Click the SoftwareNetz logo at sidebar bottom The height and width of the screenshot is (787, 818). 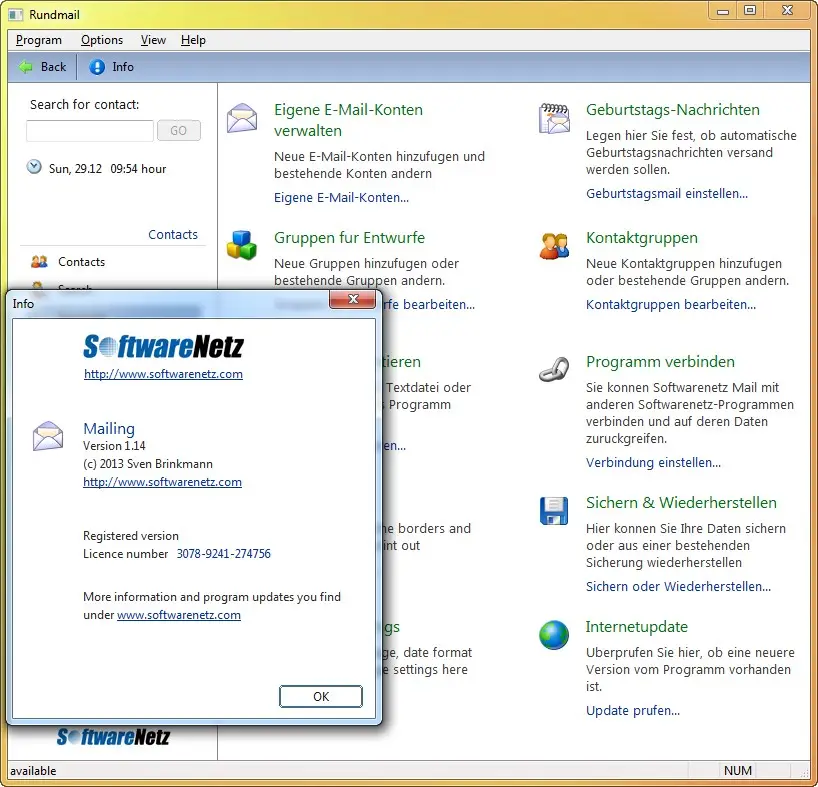click(x=113, y=736)
